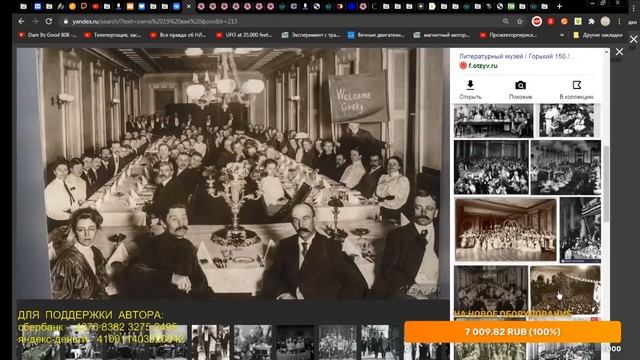This screenshot has width=640, height=360.
Task: Open the 'Другие закладки' folder
Action: (x=598, y=35)
